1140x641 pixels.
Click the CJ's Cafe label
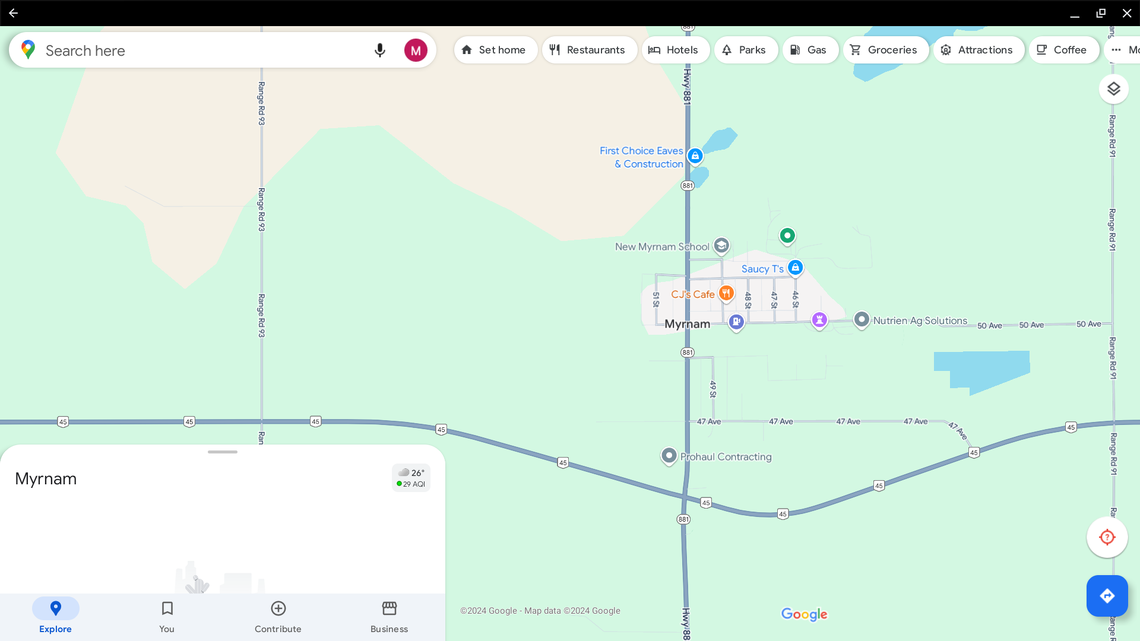pos(693,294)
